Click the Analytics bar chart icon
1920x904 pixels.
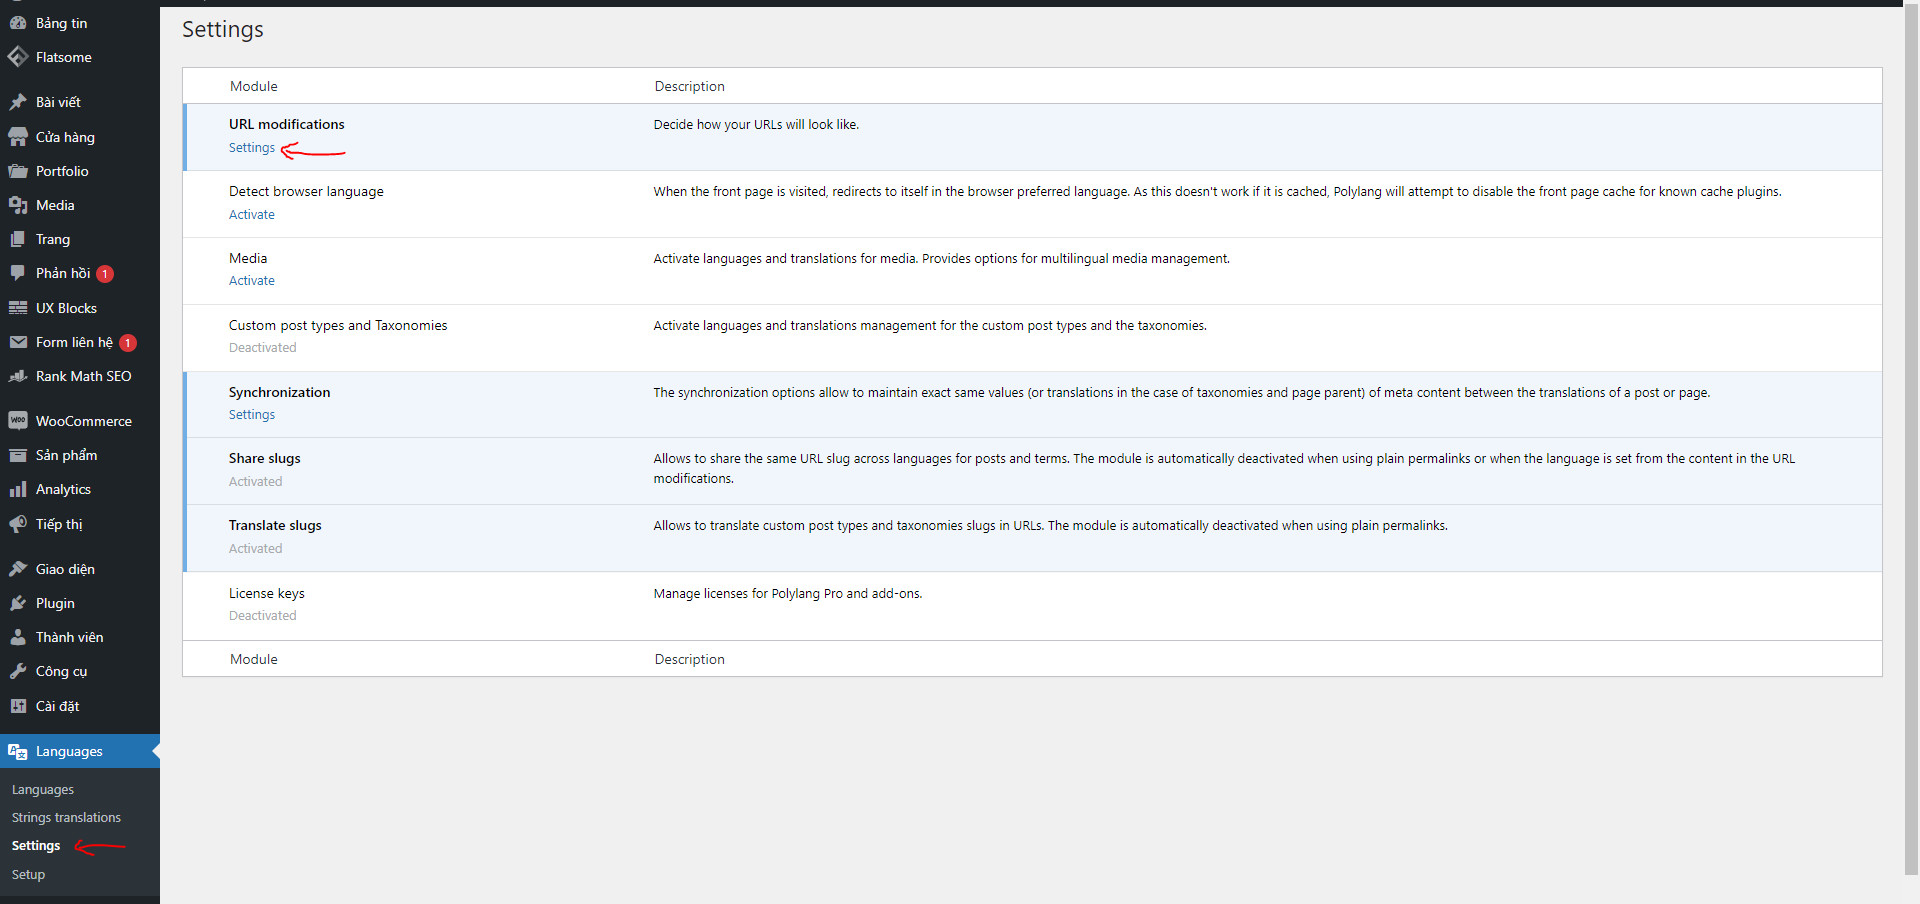pyautogui.click(x=18, y=489)
